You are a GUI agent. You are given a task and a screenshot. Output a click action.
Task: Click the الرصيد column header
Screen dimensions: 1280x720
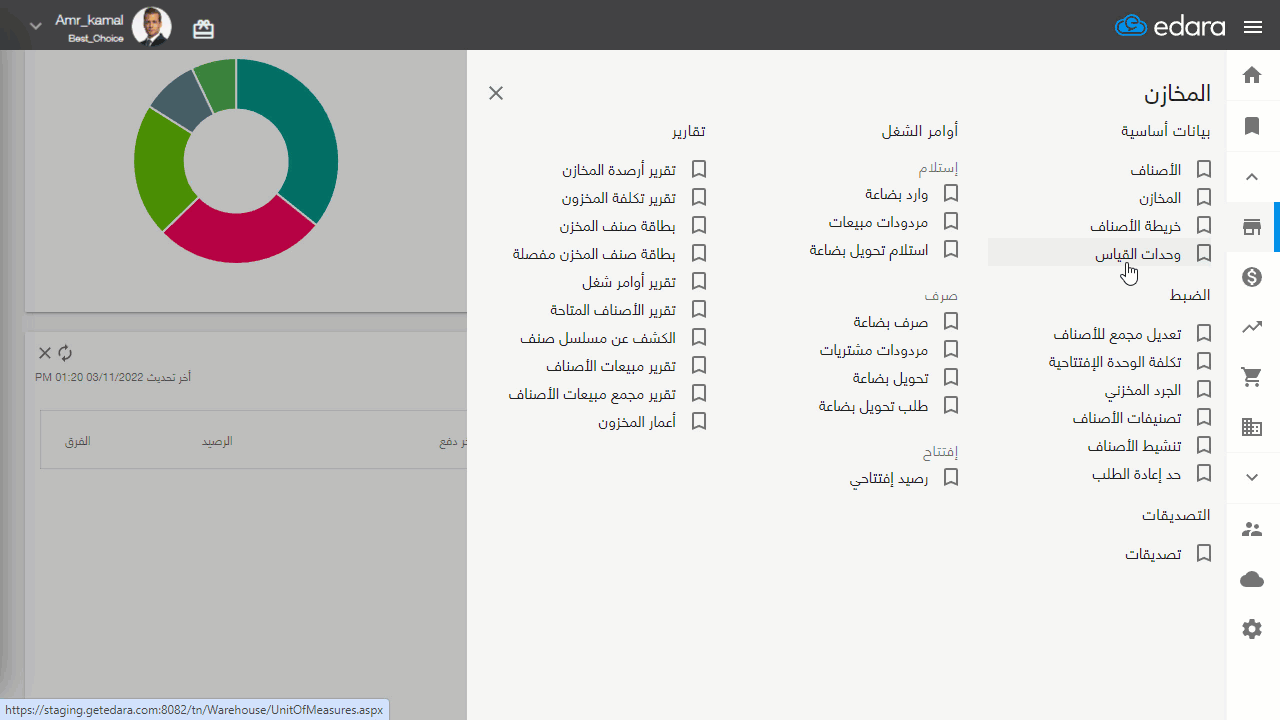tap(217, 441)
